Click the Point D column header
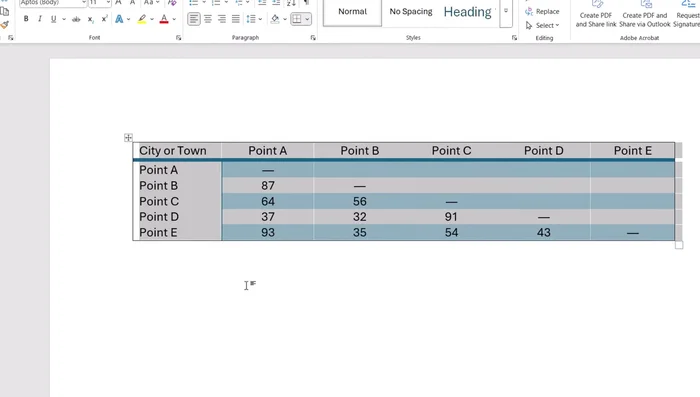Screen dimensions: 700x397 543,151
